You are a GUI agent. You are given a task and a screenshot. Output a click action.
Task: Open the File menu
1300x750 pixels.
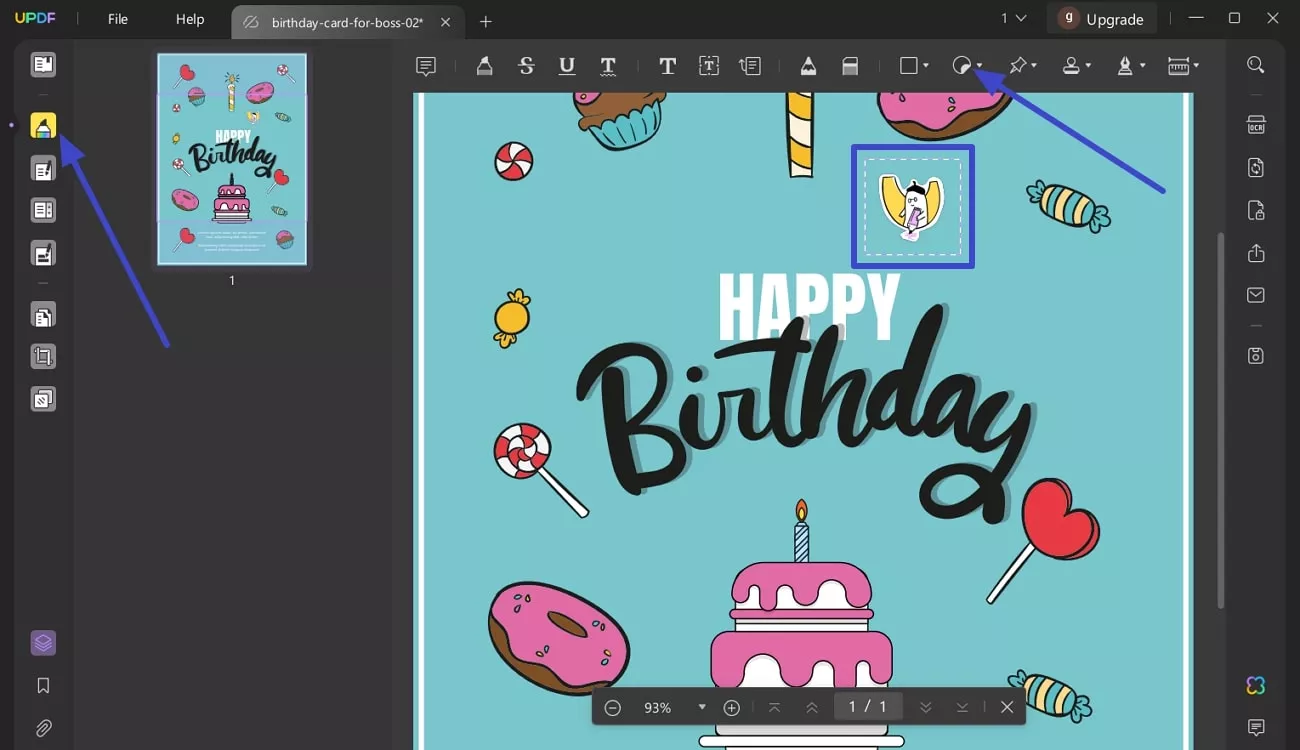pyautogui.click(x=118, y=19)
